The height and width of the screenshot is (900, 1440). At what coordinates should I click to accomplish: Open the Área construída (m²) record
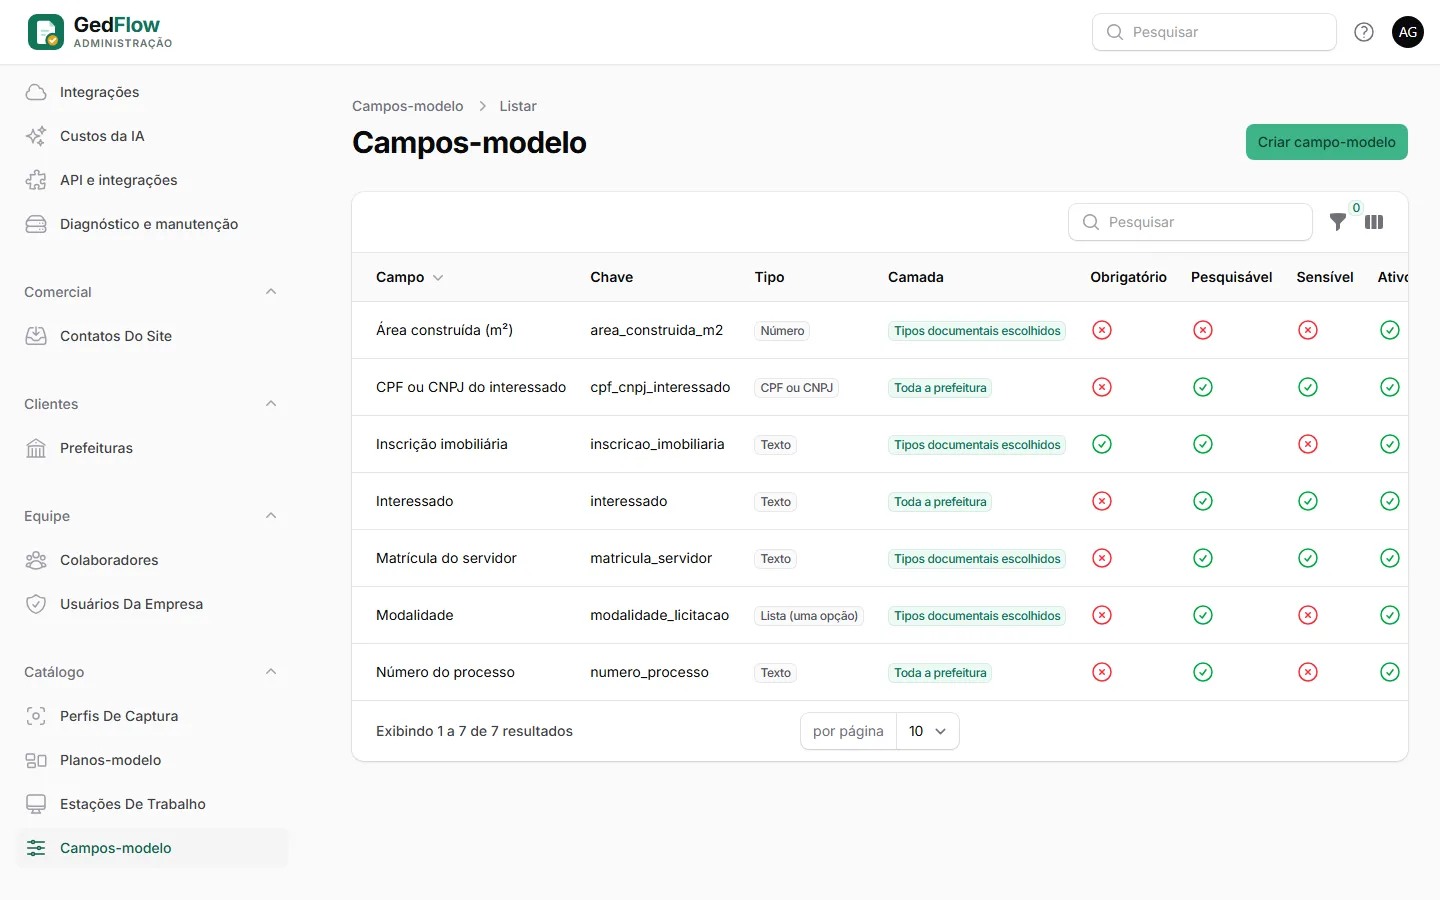coord(444,330)
